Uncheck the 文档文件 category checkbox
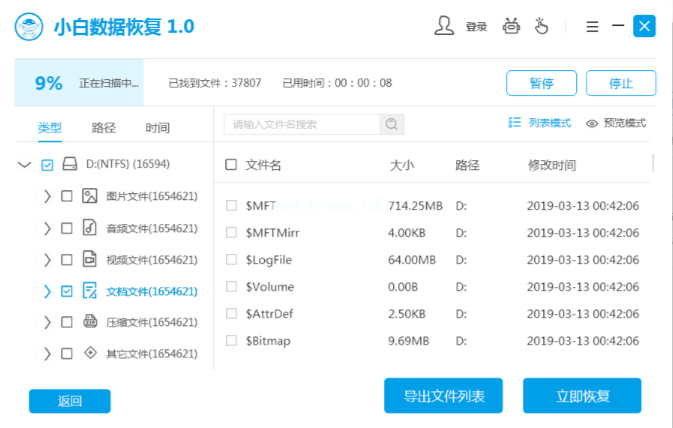This screenshot has width=673, height=428. (x=67, y=292)
